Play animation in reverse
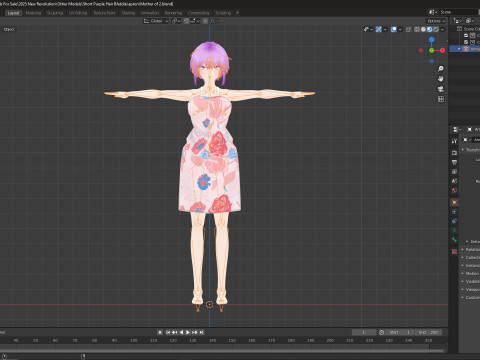 click(181, 332)
